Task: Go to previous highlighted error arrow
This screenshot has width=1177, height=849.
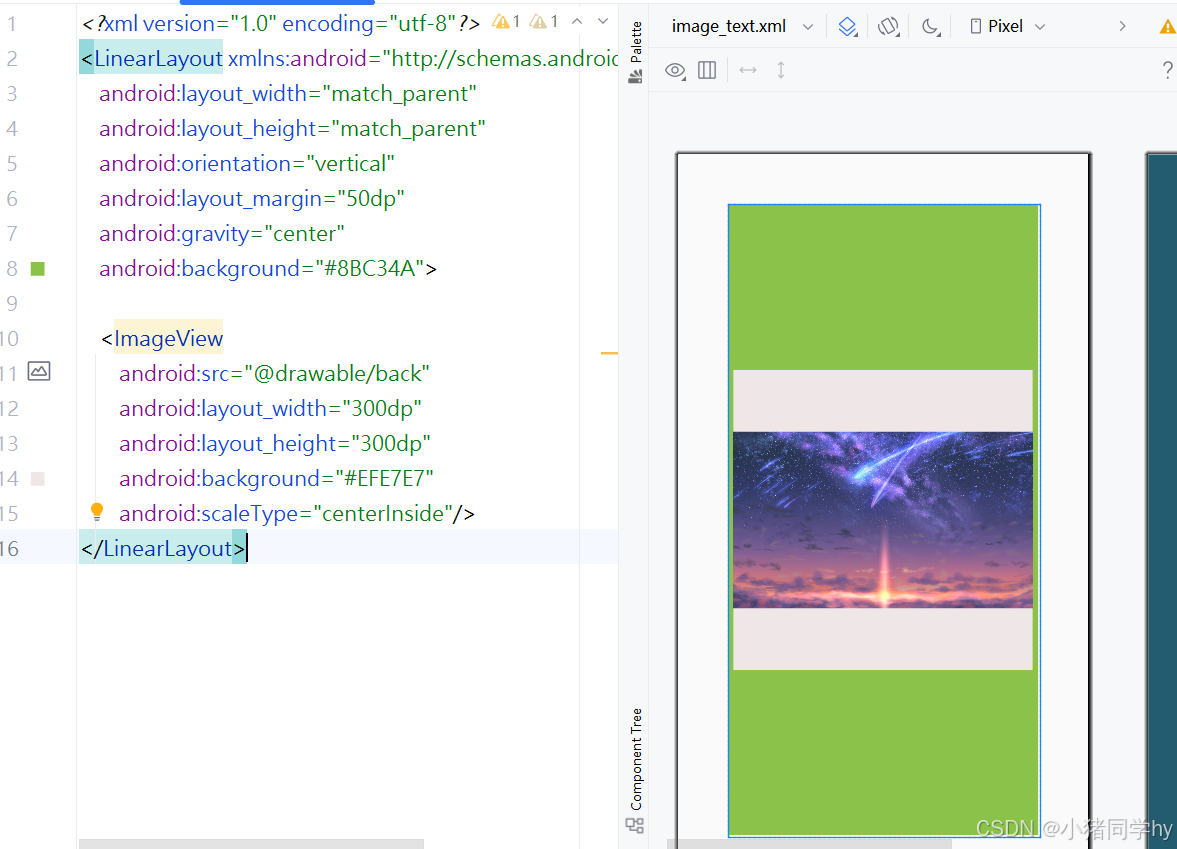Action: (576, 22)
